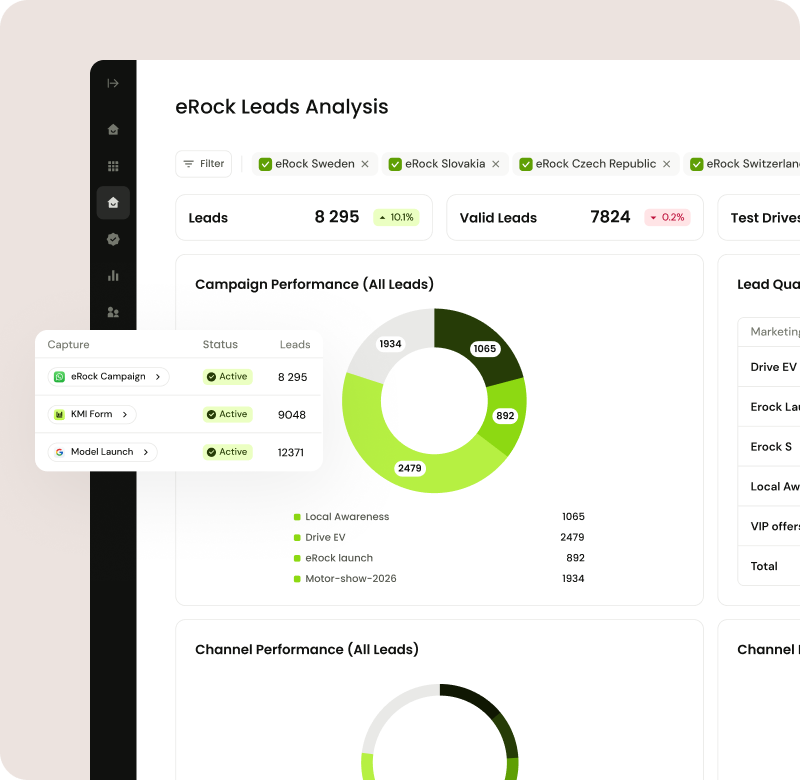Image resolution: width=800 pixels, height=780 pixels.
Task: Uncheck the eRock Slovakia checkbox
Action: [x=395, y=164]
